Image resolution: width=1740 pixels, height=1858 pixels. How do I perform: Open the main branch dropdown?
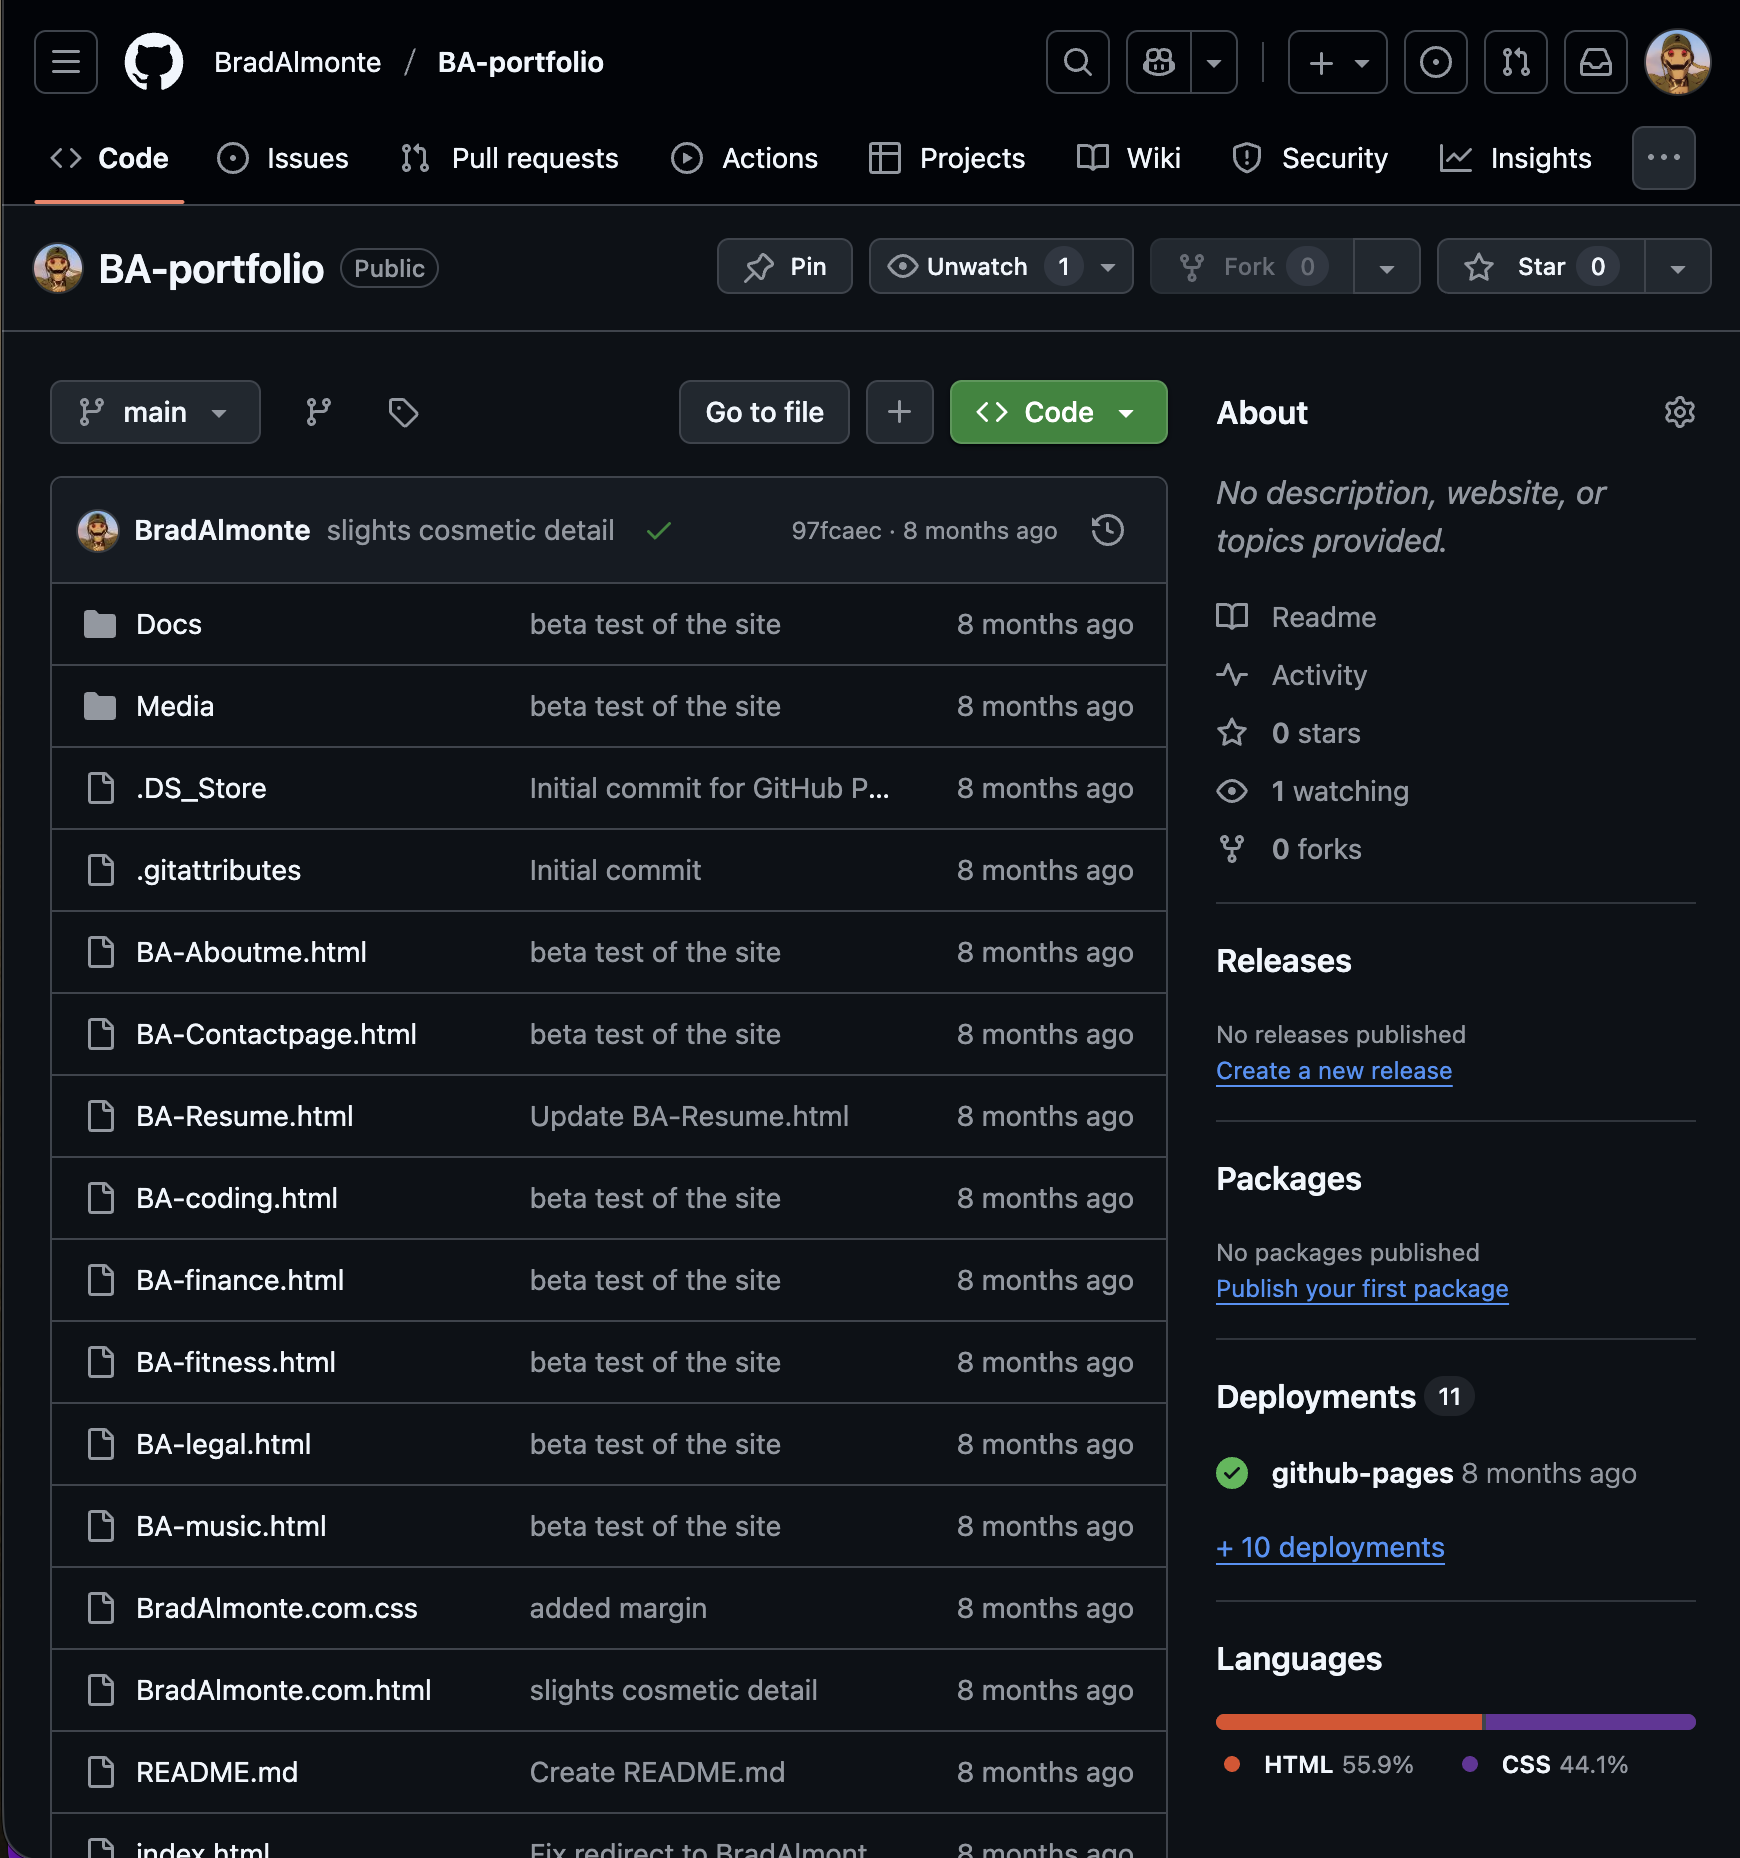pyautogui.click(x=155, y=412)
